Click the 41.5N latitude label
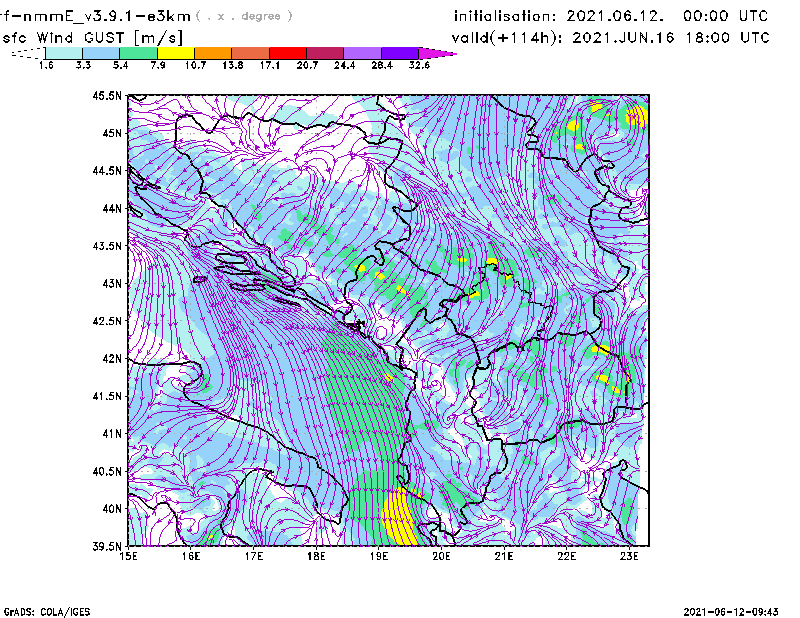The width and height of the screenshot is (800, 618). click(x=108, y=396)
